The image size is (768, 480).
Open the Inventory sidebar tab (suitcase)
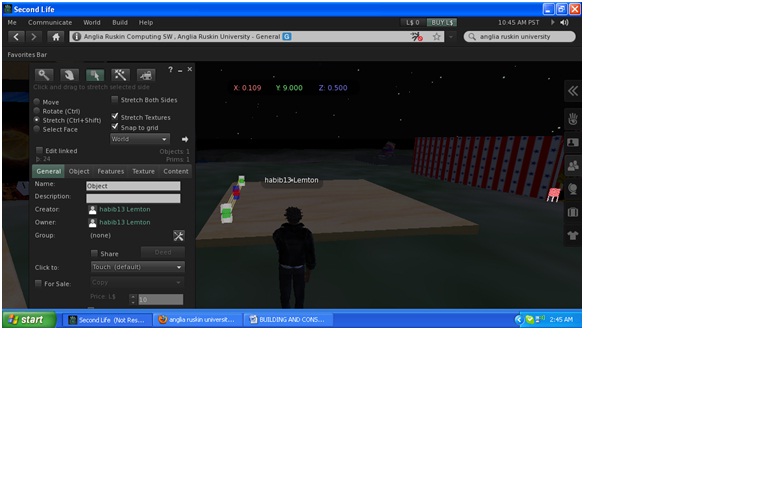point(573,213)
